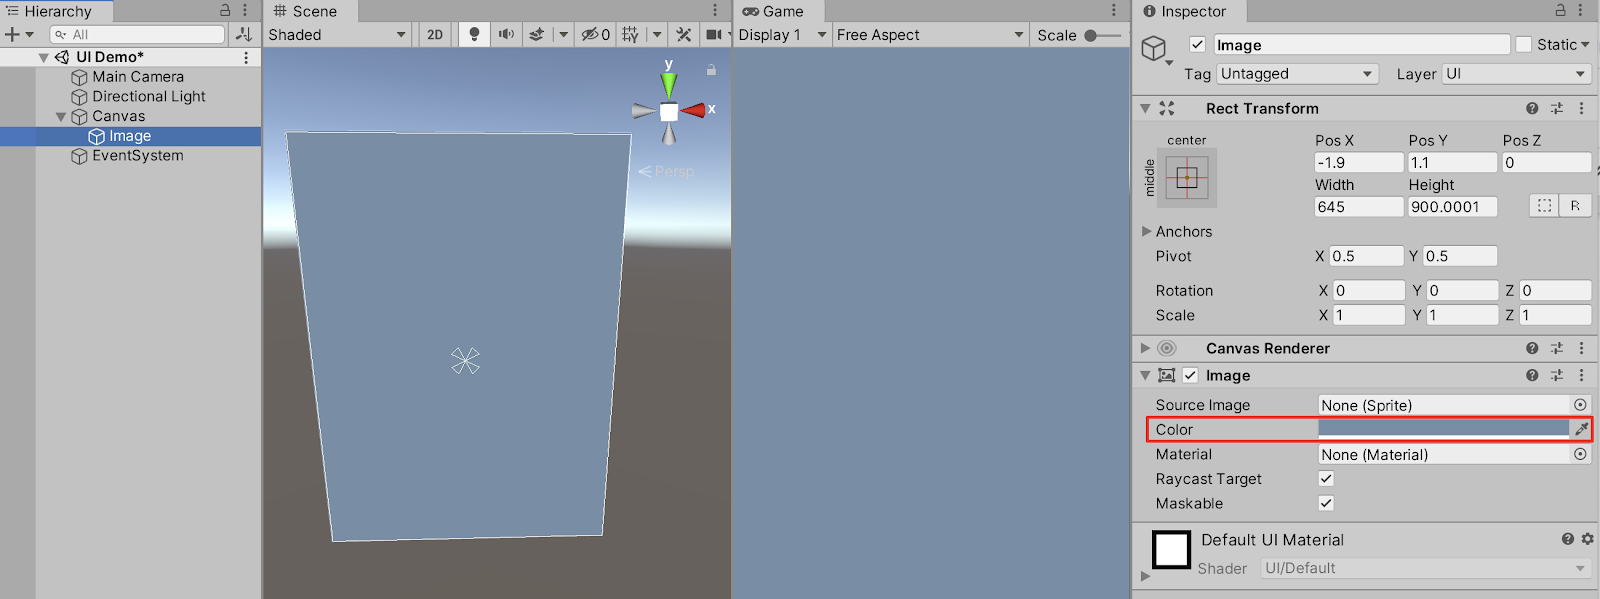1600x599 pixels.
Task: Enable the Static checkbox
Action: click(1524, 45)
